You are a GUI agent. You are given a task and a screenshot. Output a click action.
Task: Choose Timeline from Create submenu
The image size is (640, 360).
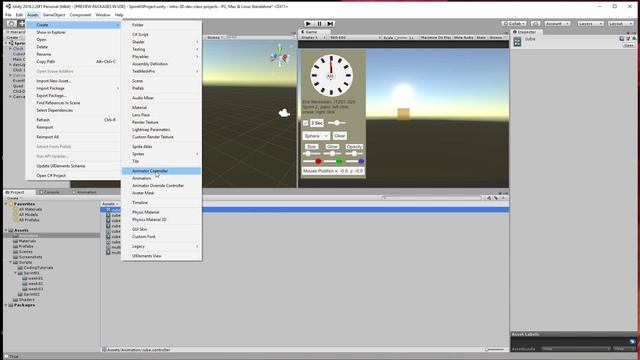pos(161,202)
